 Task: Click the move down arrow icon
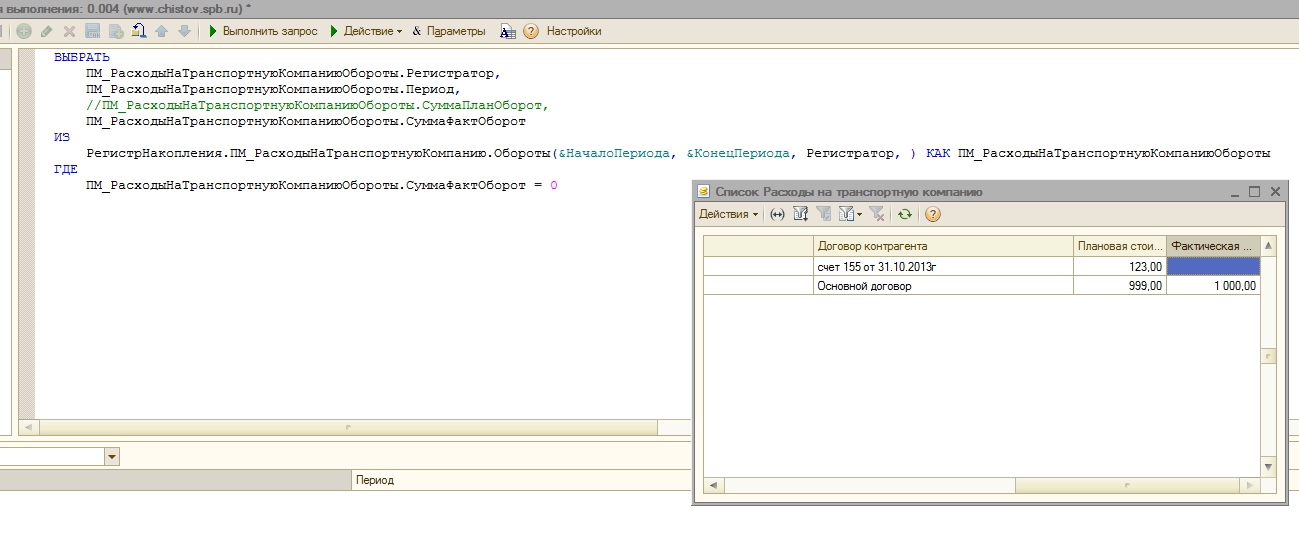(x=184, y=31)
